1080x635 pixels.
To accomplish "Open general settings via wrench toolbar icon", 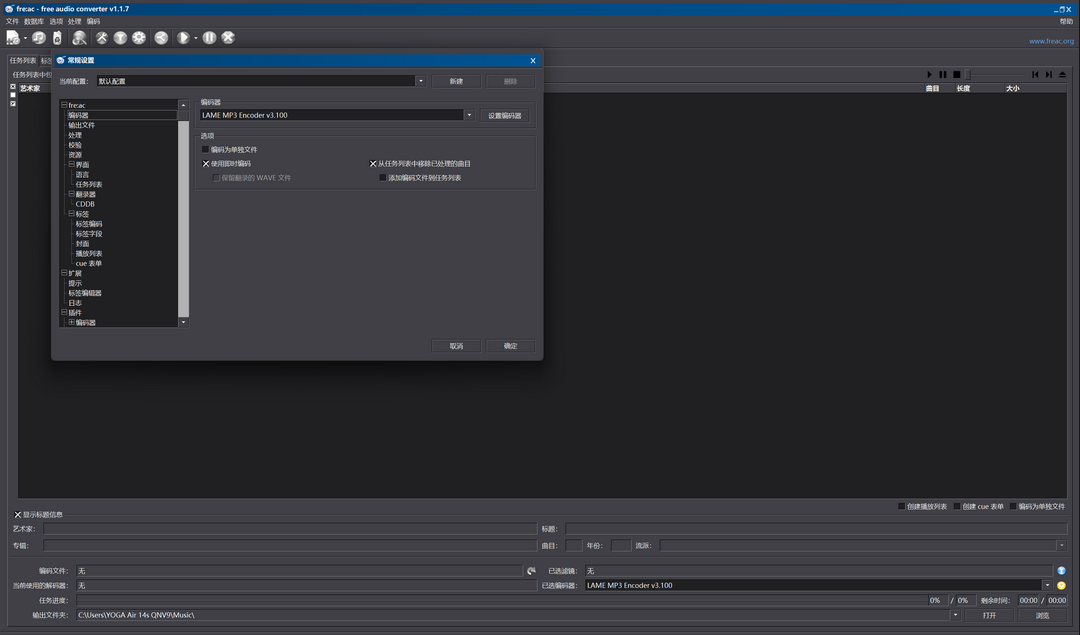I will 101,37.
